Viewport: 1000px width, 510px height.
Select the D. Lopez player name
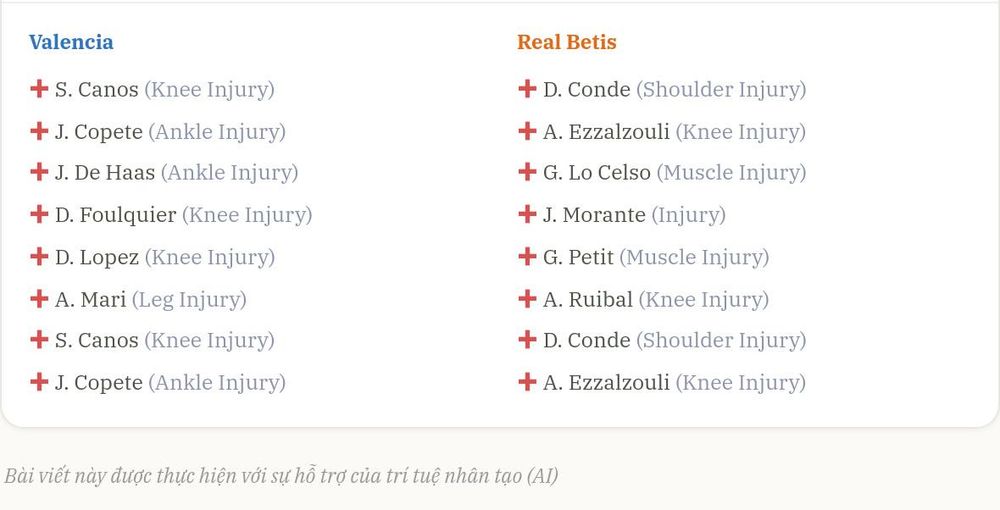point(97,258)
